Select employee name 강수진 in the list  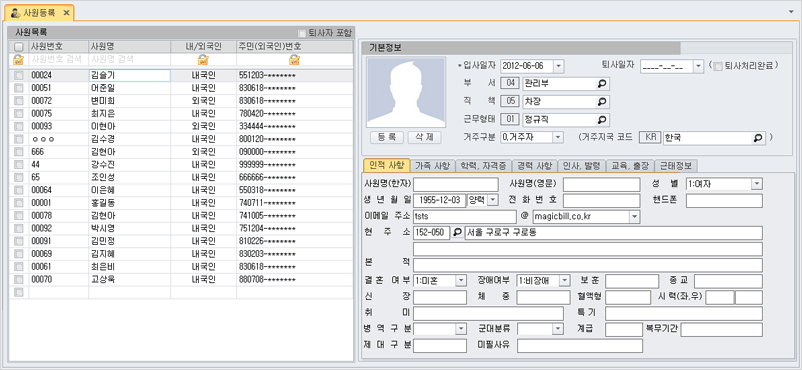point(129,164)
